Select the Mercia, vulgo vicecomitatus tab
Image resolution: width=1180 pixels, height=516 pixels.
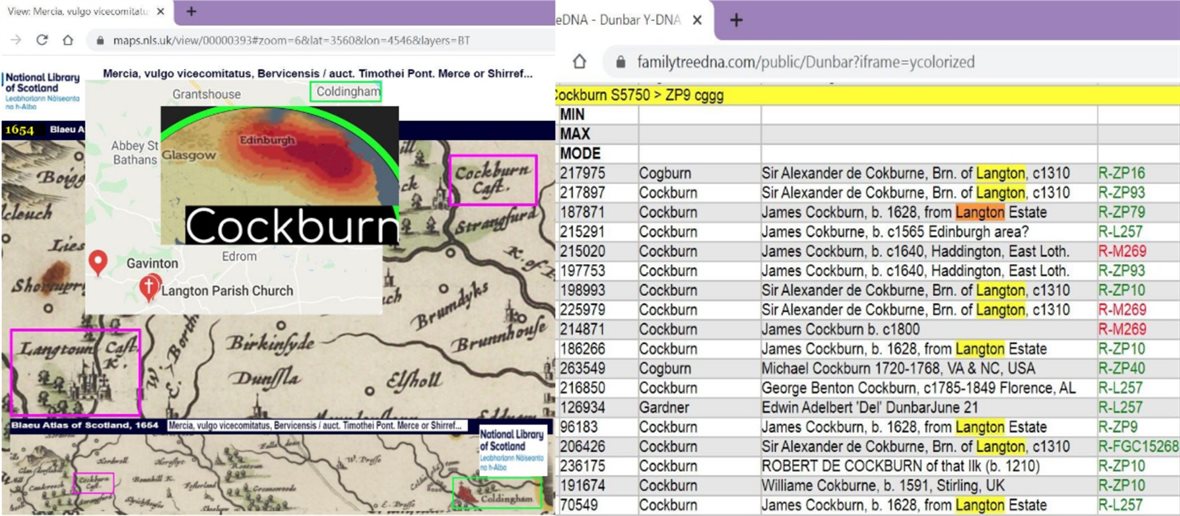coord(75,12)
